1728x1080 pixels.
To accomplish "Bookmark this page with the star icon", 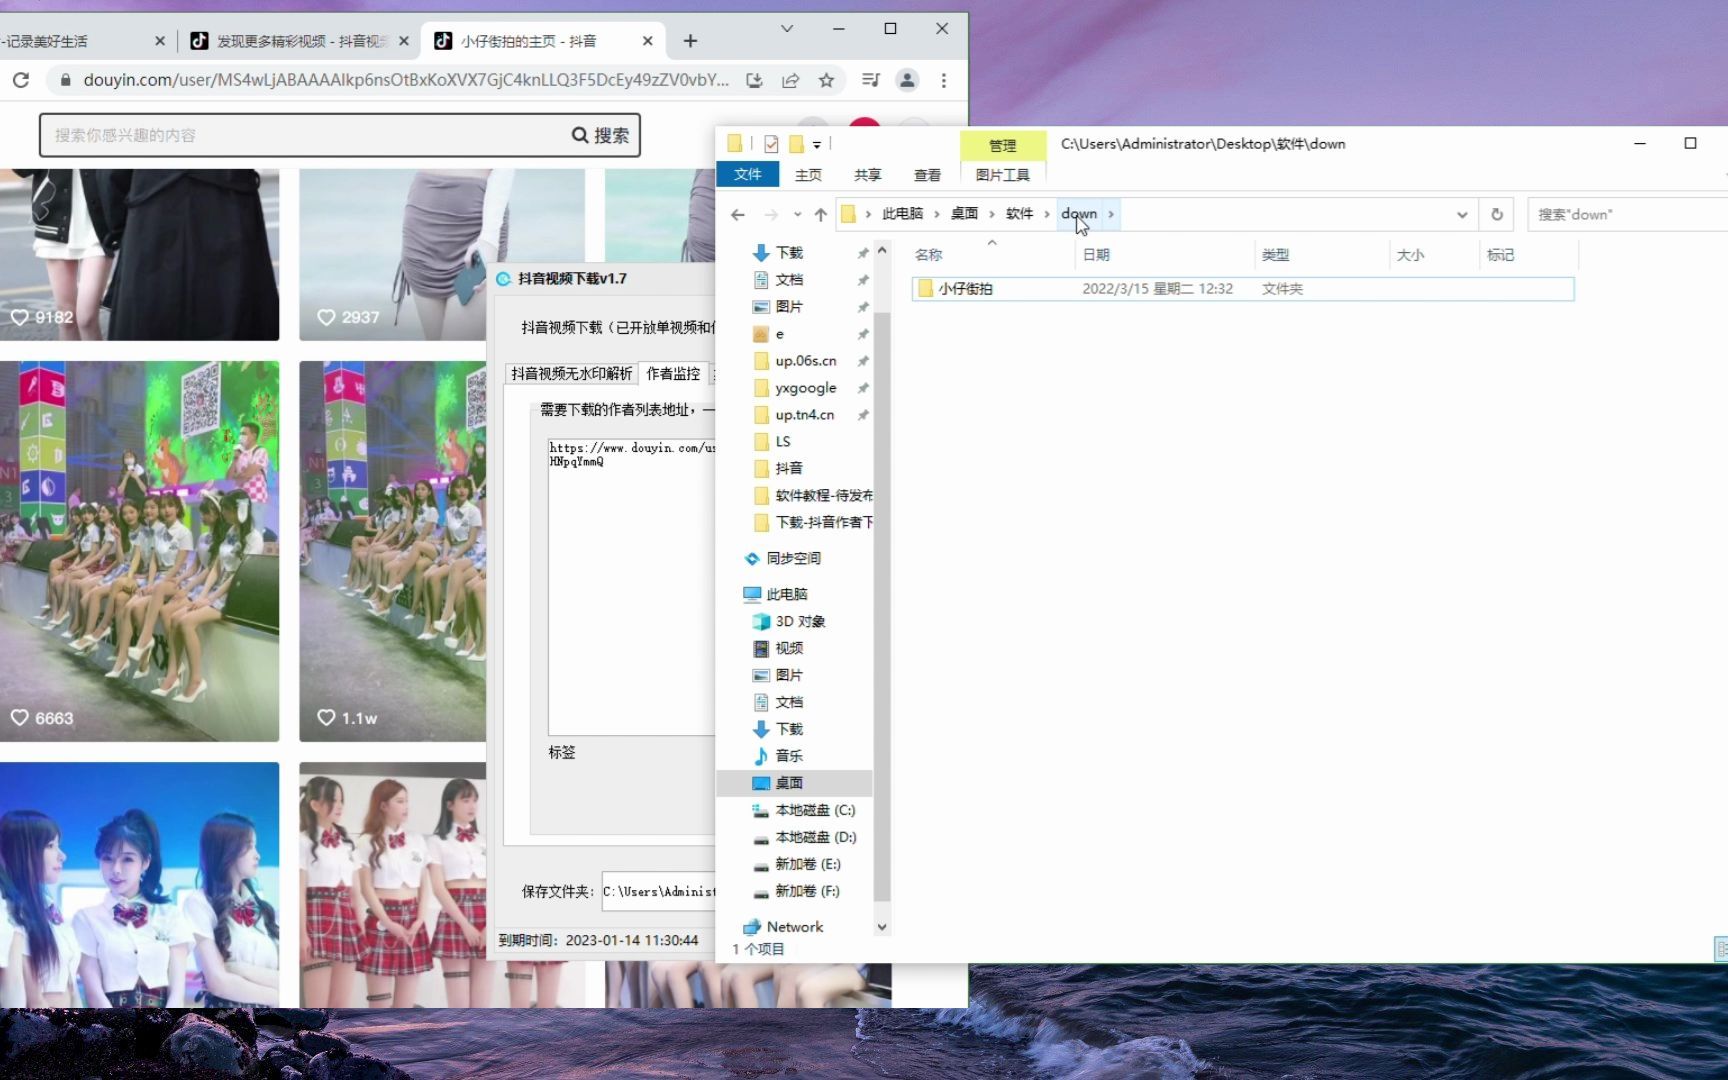I will [x=826, y=80].
